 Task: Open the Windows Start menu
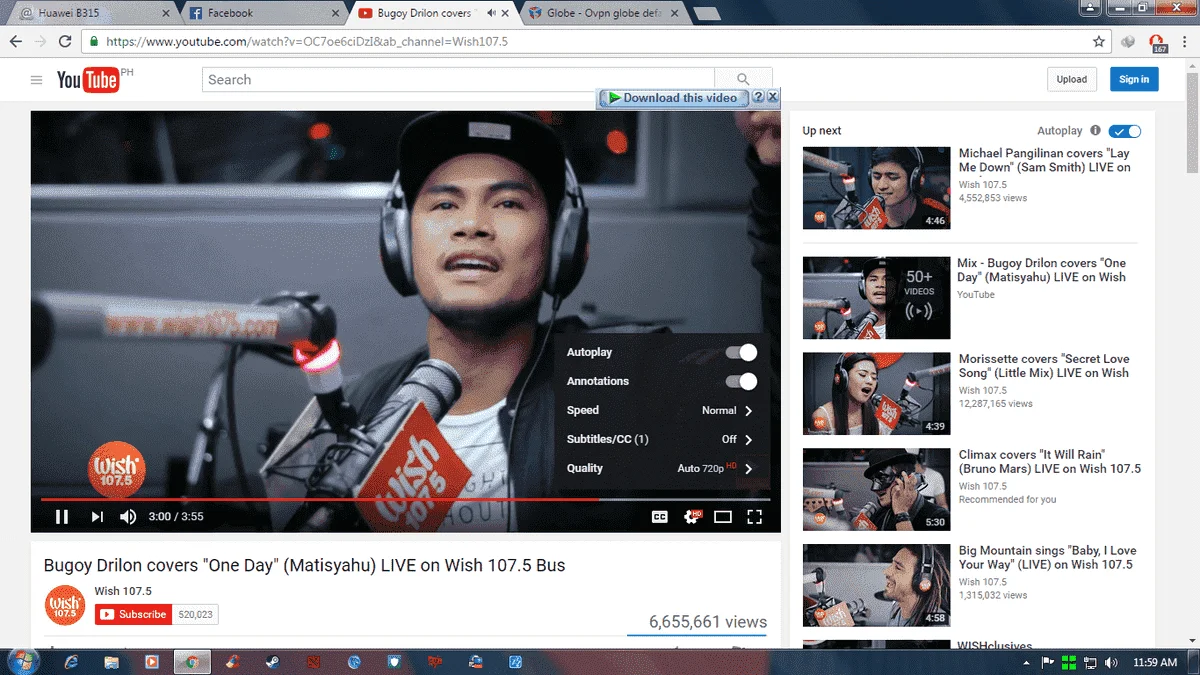point(21,661)
